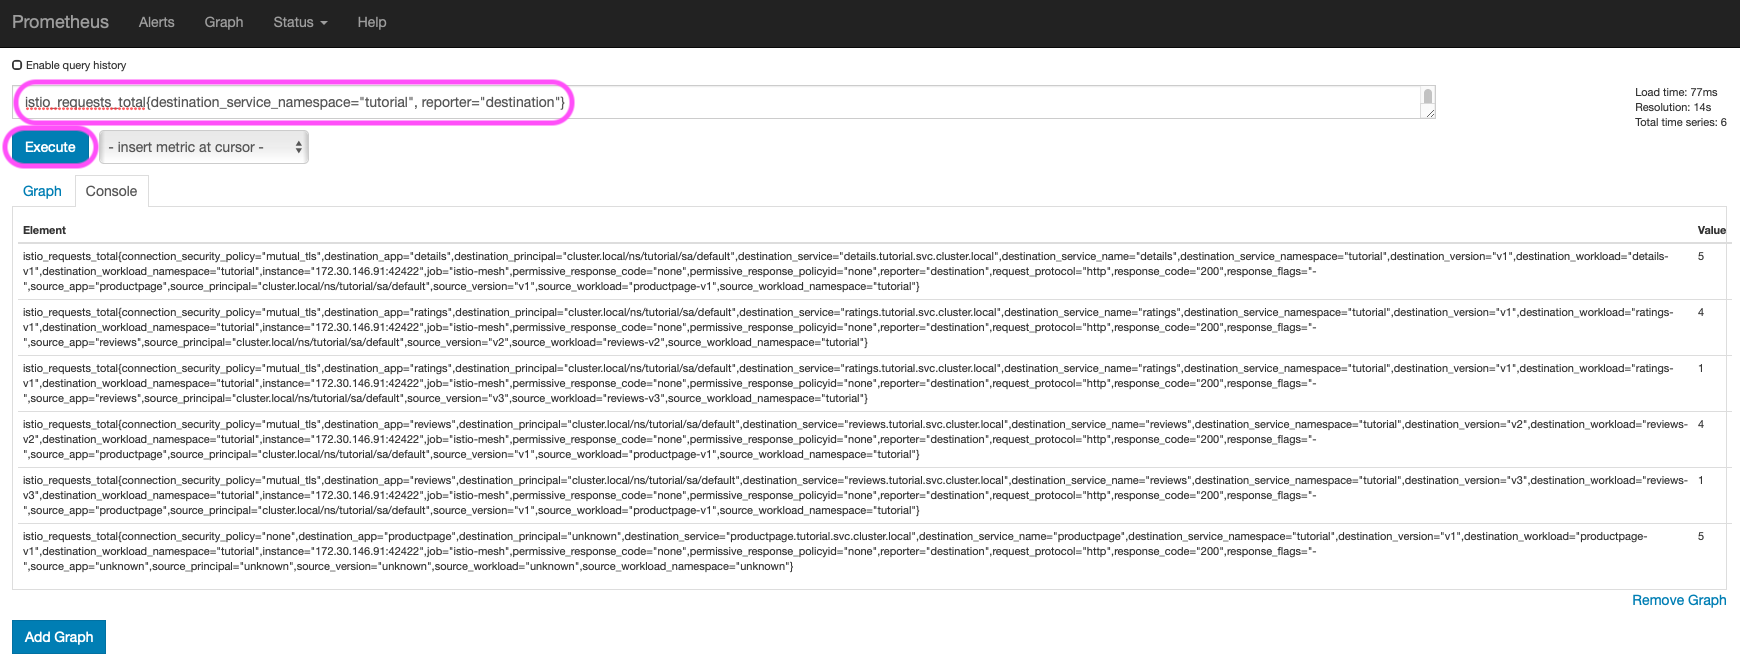The height and width of the screenshot is (665, 1740).
Task: Click the Value column header
Action: [x=1711, y=230]
